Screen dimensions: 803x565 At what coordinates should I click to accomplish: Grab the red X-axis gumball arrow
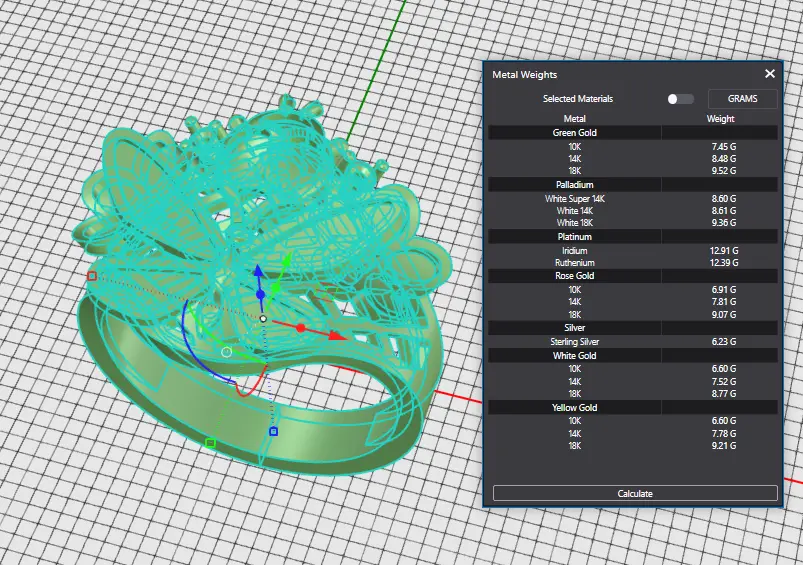click(x=336, y=336)
